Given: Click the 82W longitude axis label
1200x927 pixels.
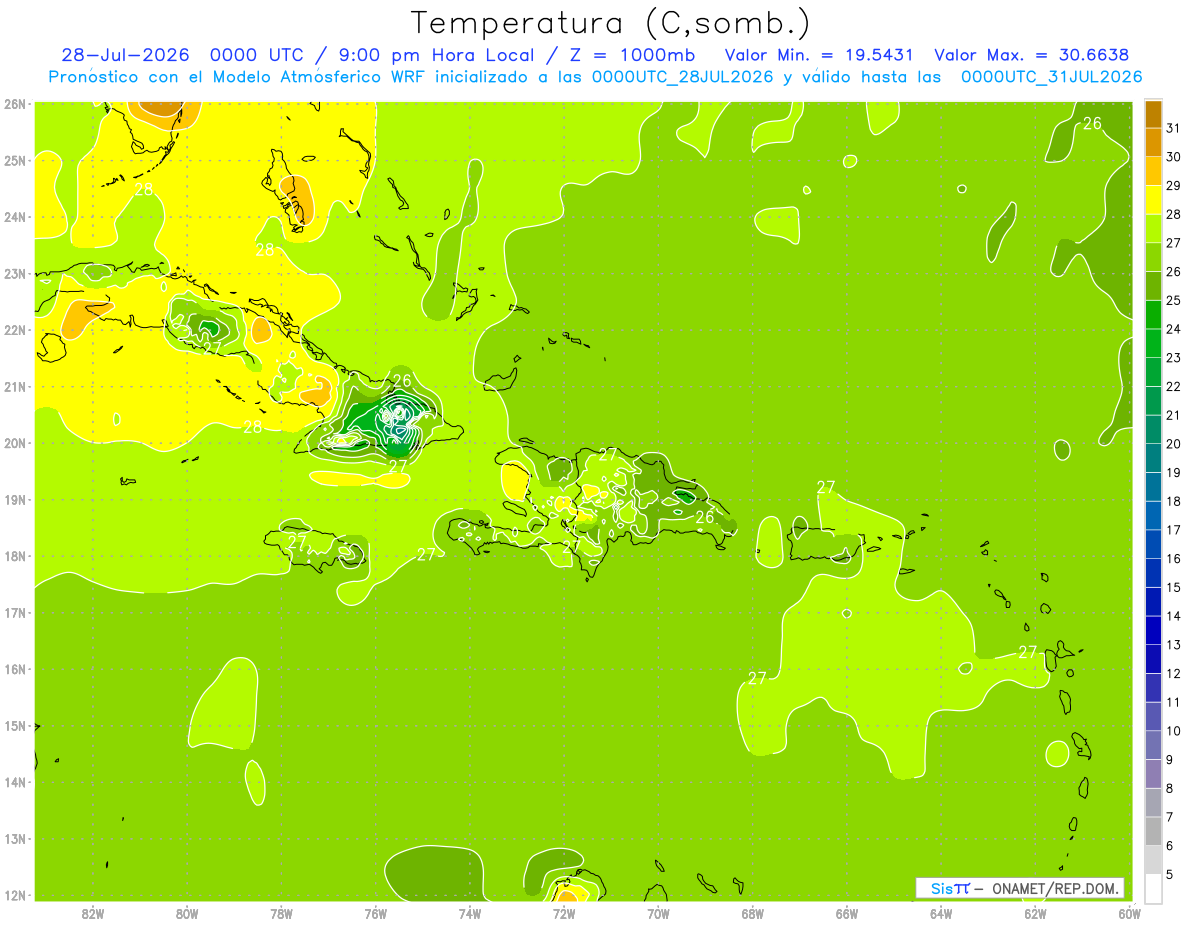Looking at the screenshot, I should 93,913.
